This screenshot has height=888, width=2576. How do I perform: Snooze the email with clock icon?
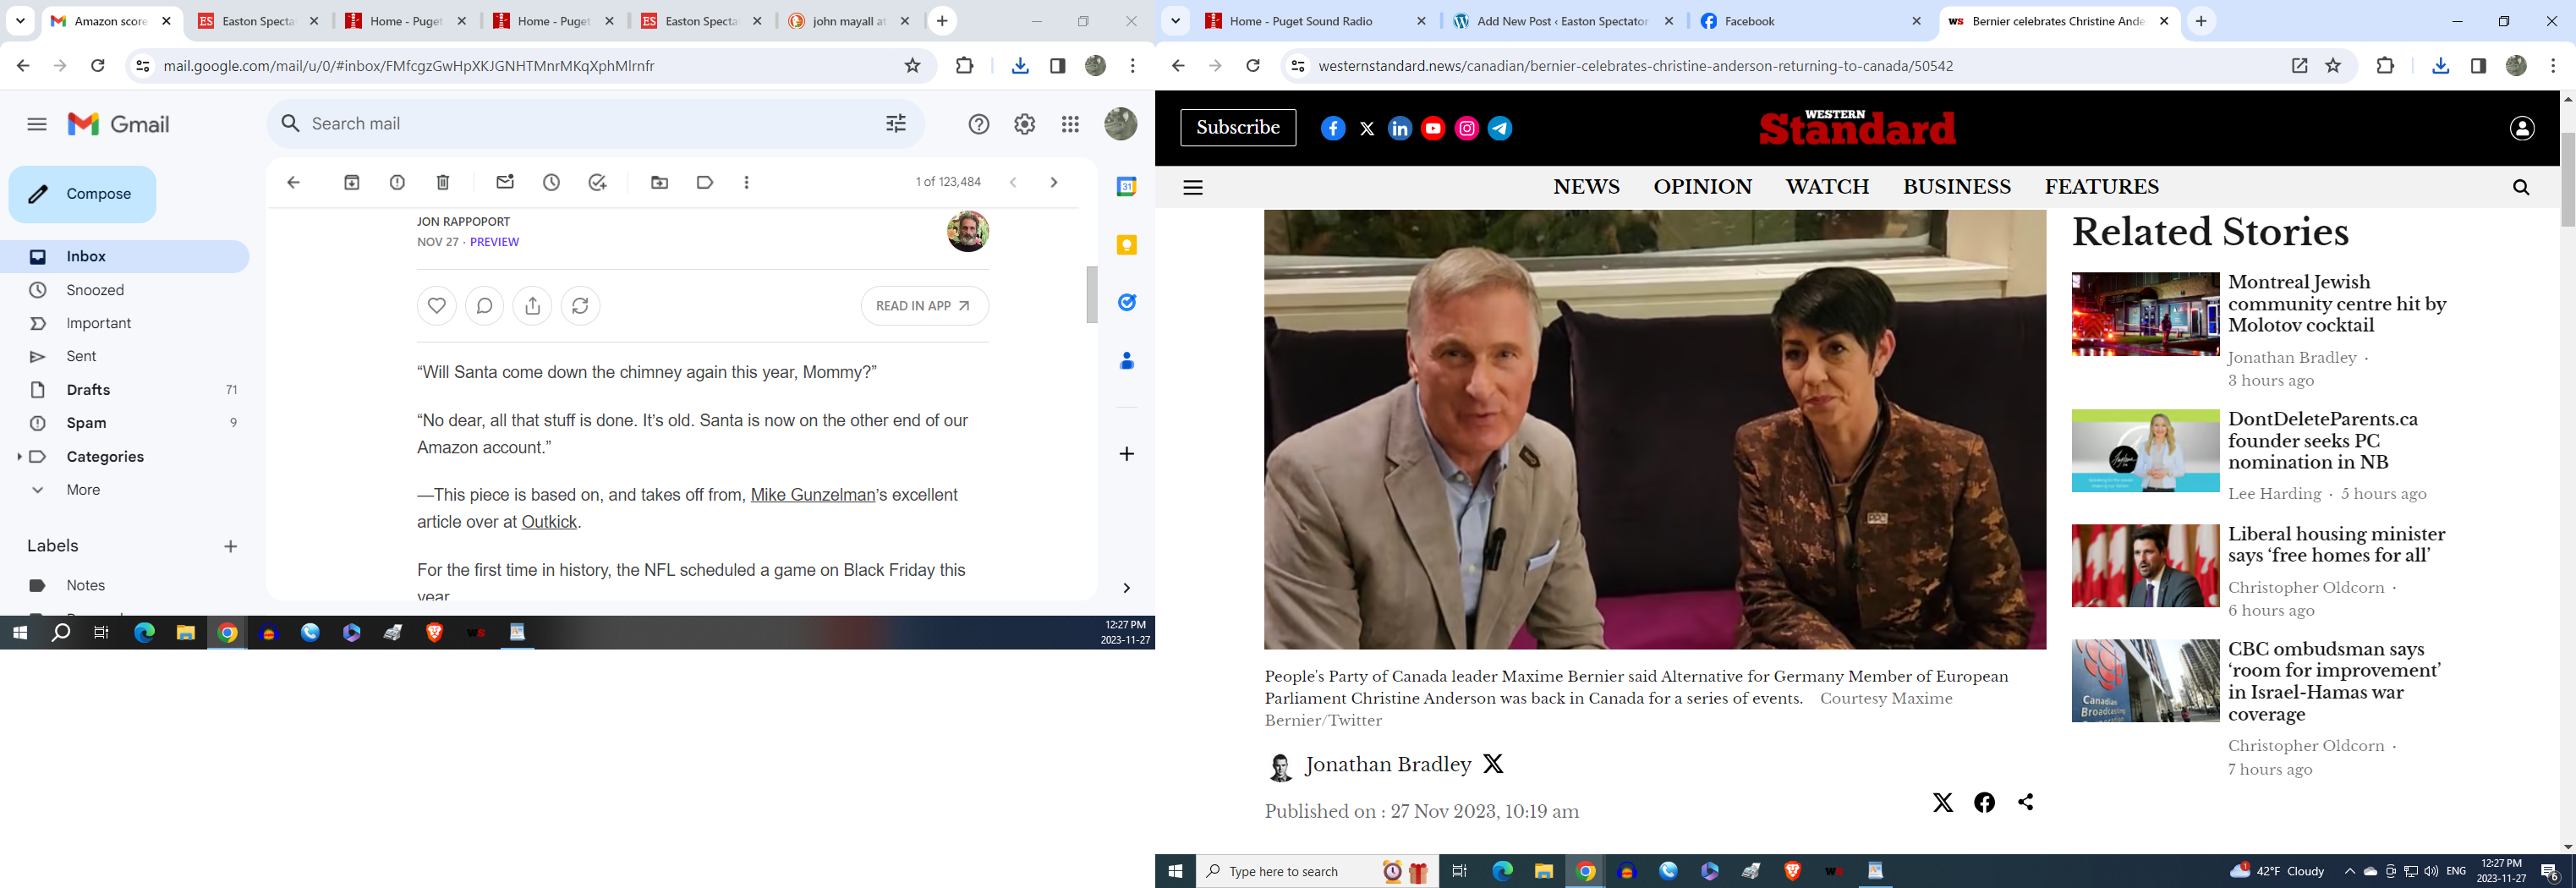(551, 182)
